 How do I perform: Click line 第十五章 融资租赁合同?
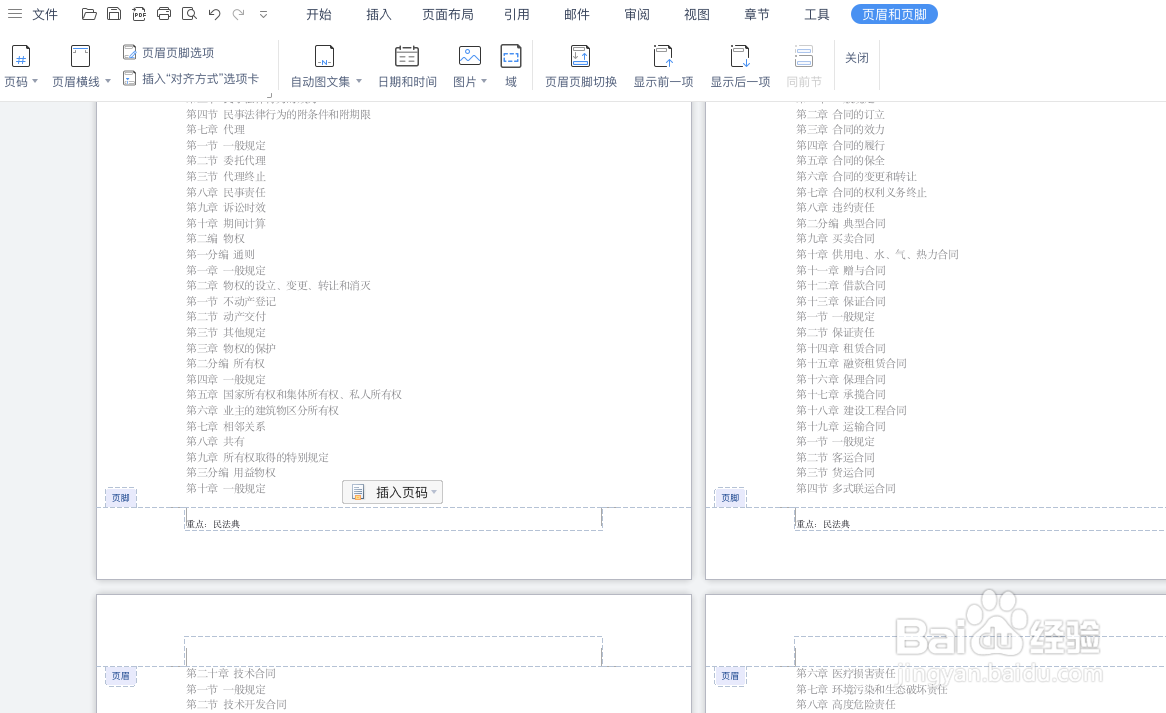pyautogui.click(x=851, y=364)
